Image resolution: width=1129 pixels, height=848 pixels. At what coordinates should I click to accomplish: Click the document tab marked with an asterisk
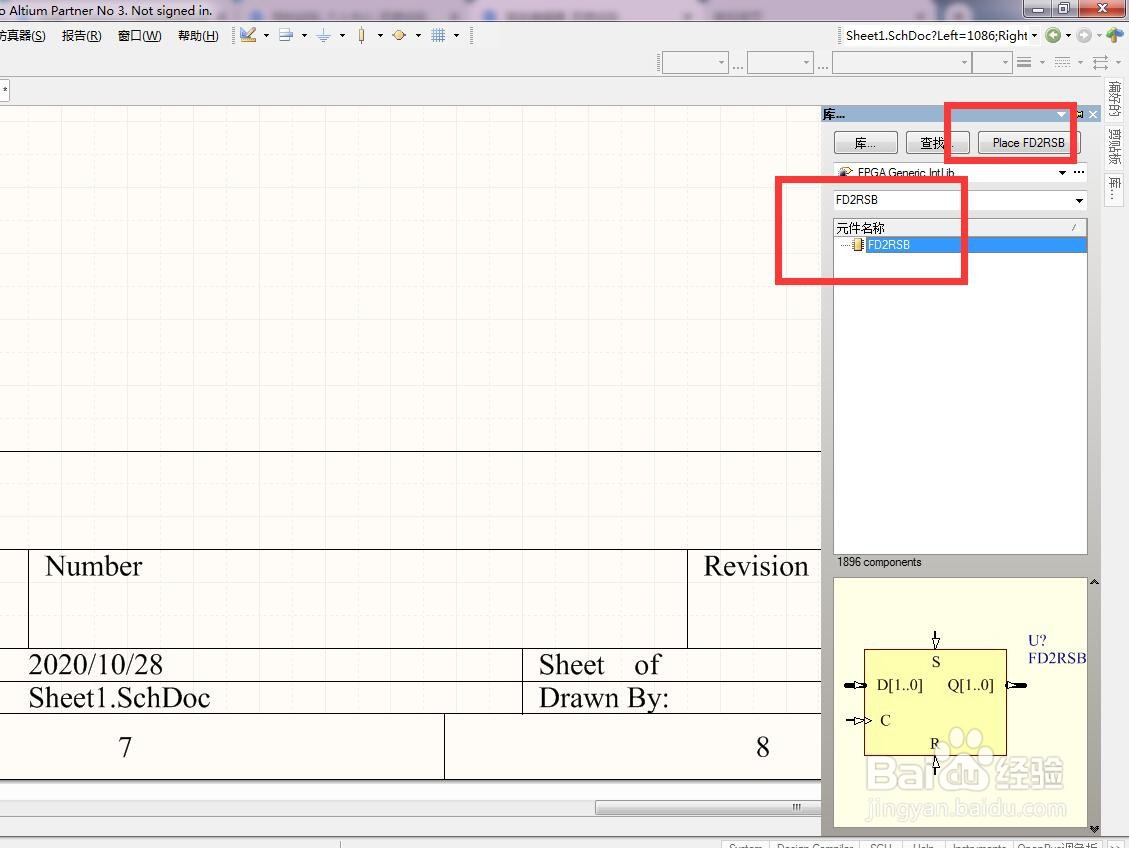tap(4, 91)
